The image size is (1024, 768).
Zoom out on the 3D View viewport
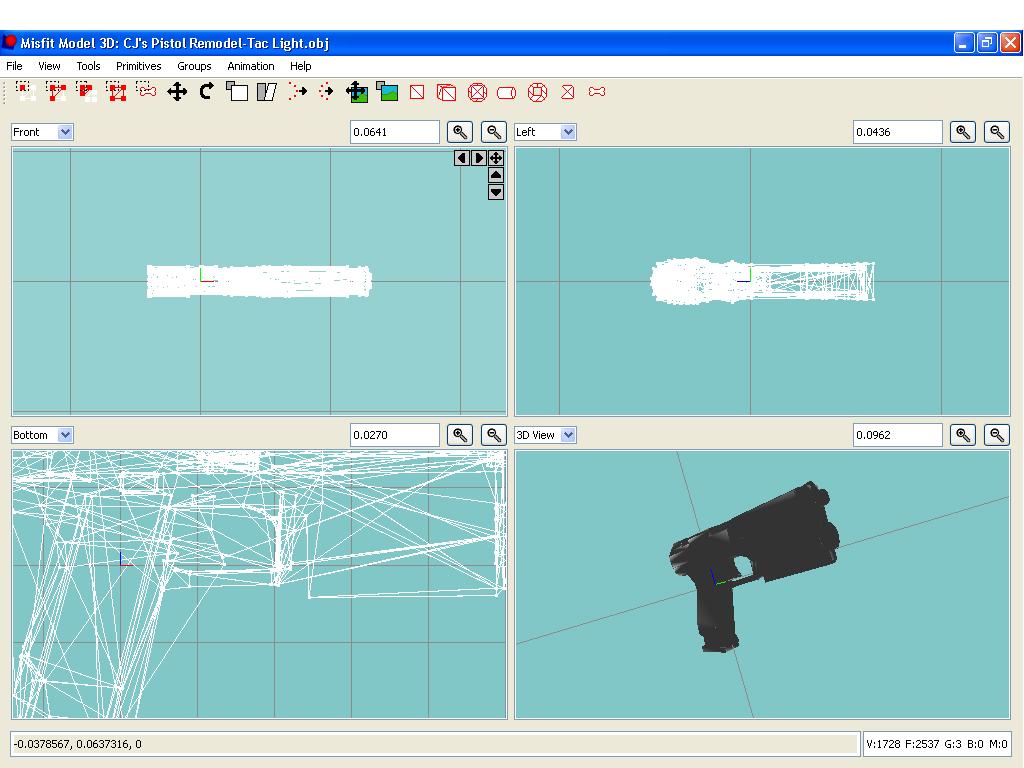click(997, 435)
